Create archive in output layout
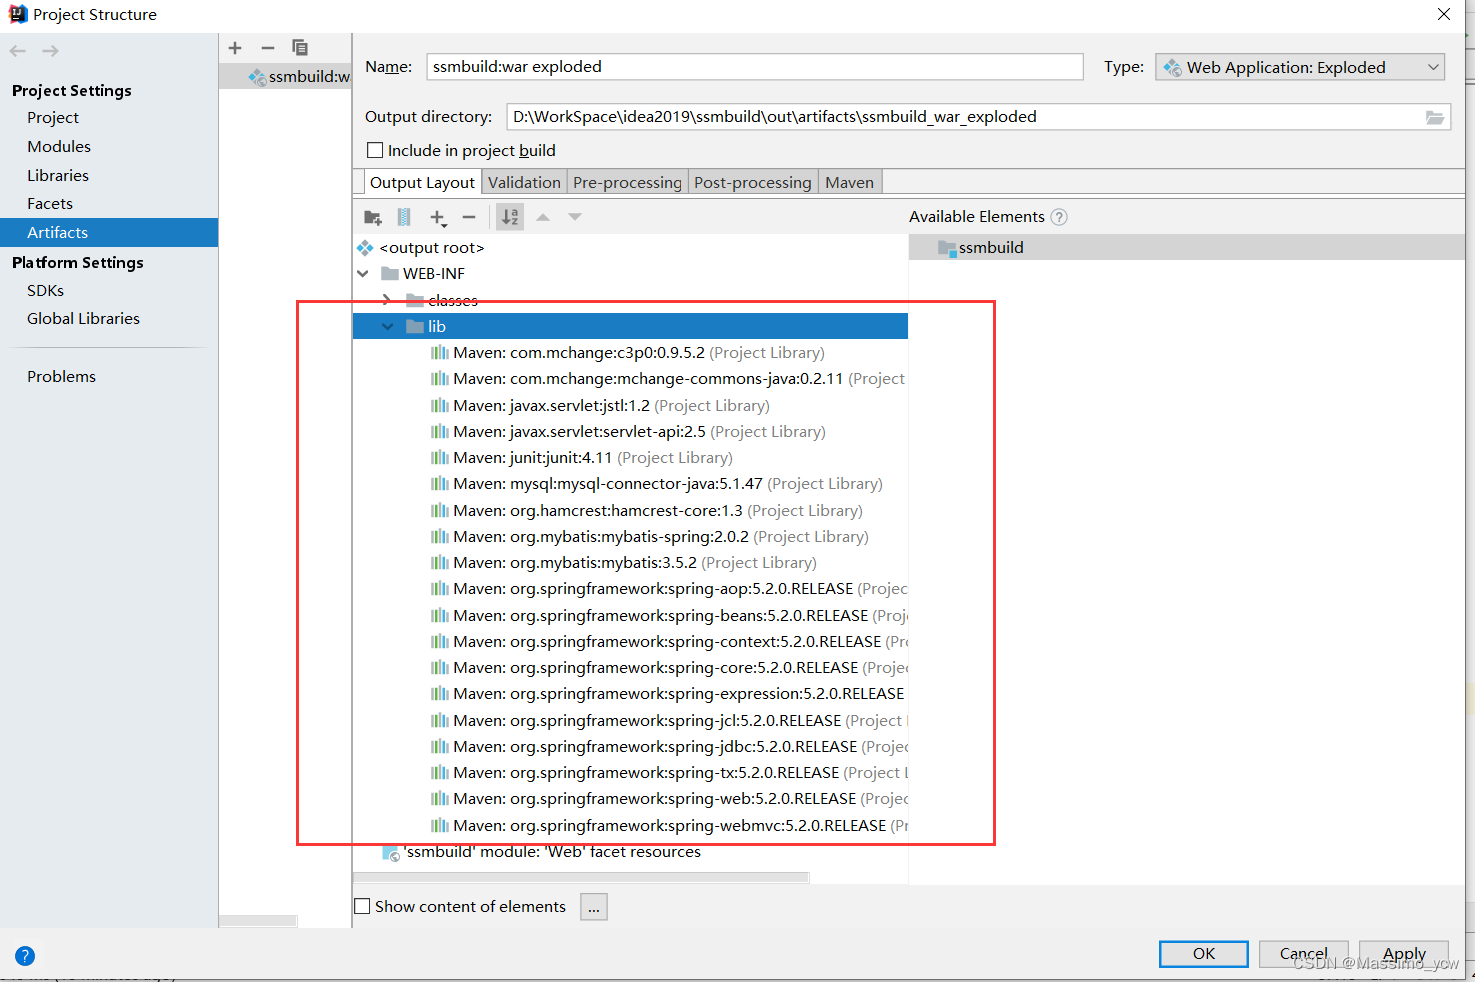Viewport: 1475px width, 982px height. [404, 217]
